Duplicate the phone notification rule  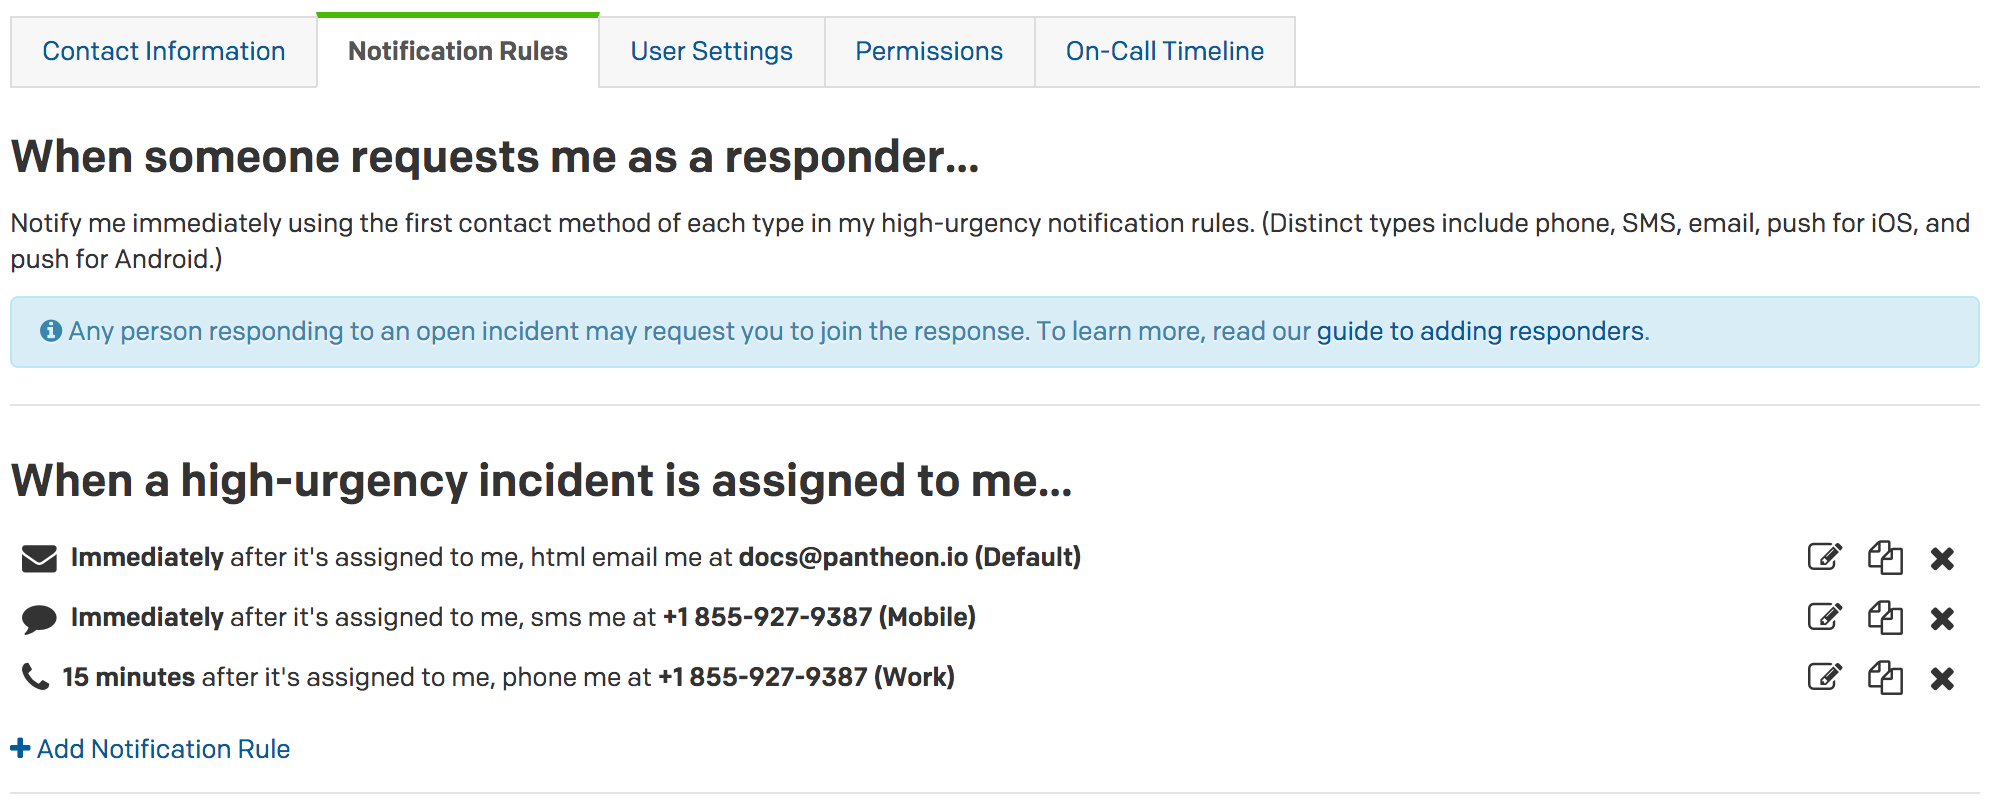pos(1884,676)
